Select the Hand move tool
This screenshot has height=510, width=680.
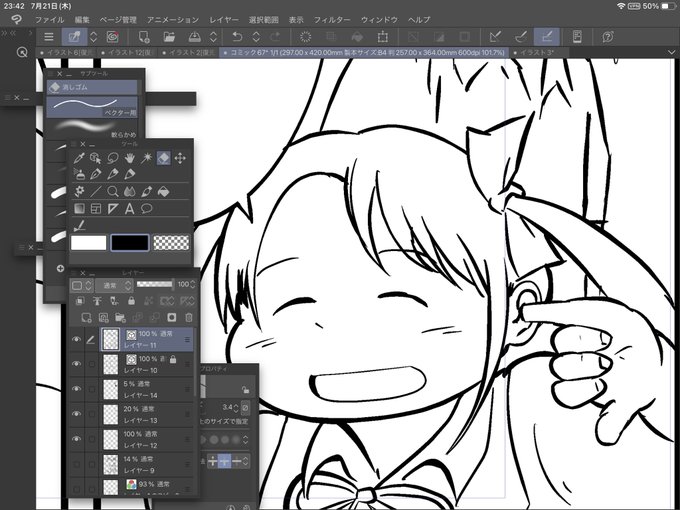point(130,158)
